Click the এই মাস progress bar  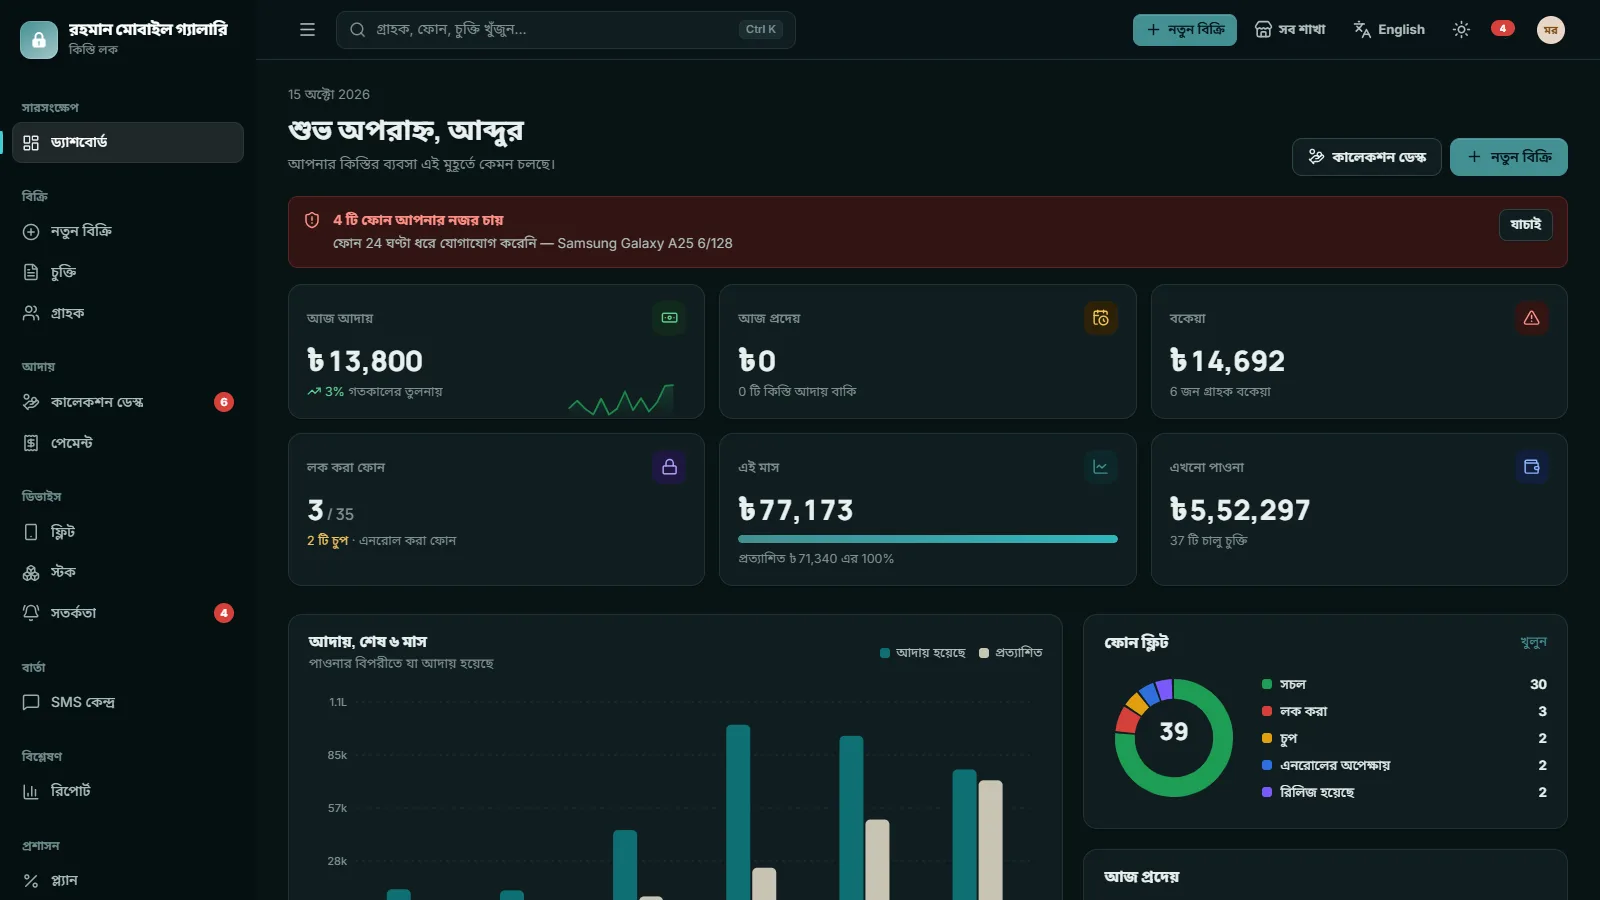click(928, 539)
